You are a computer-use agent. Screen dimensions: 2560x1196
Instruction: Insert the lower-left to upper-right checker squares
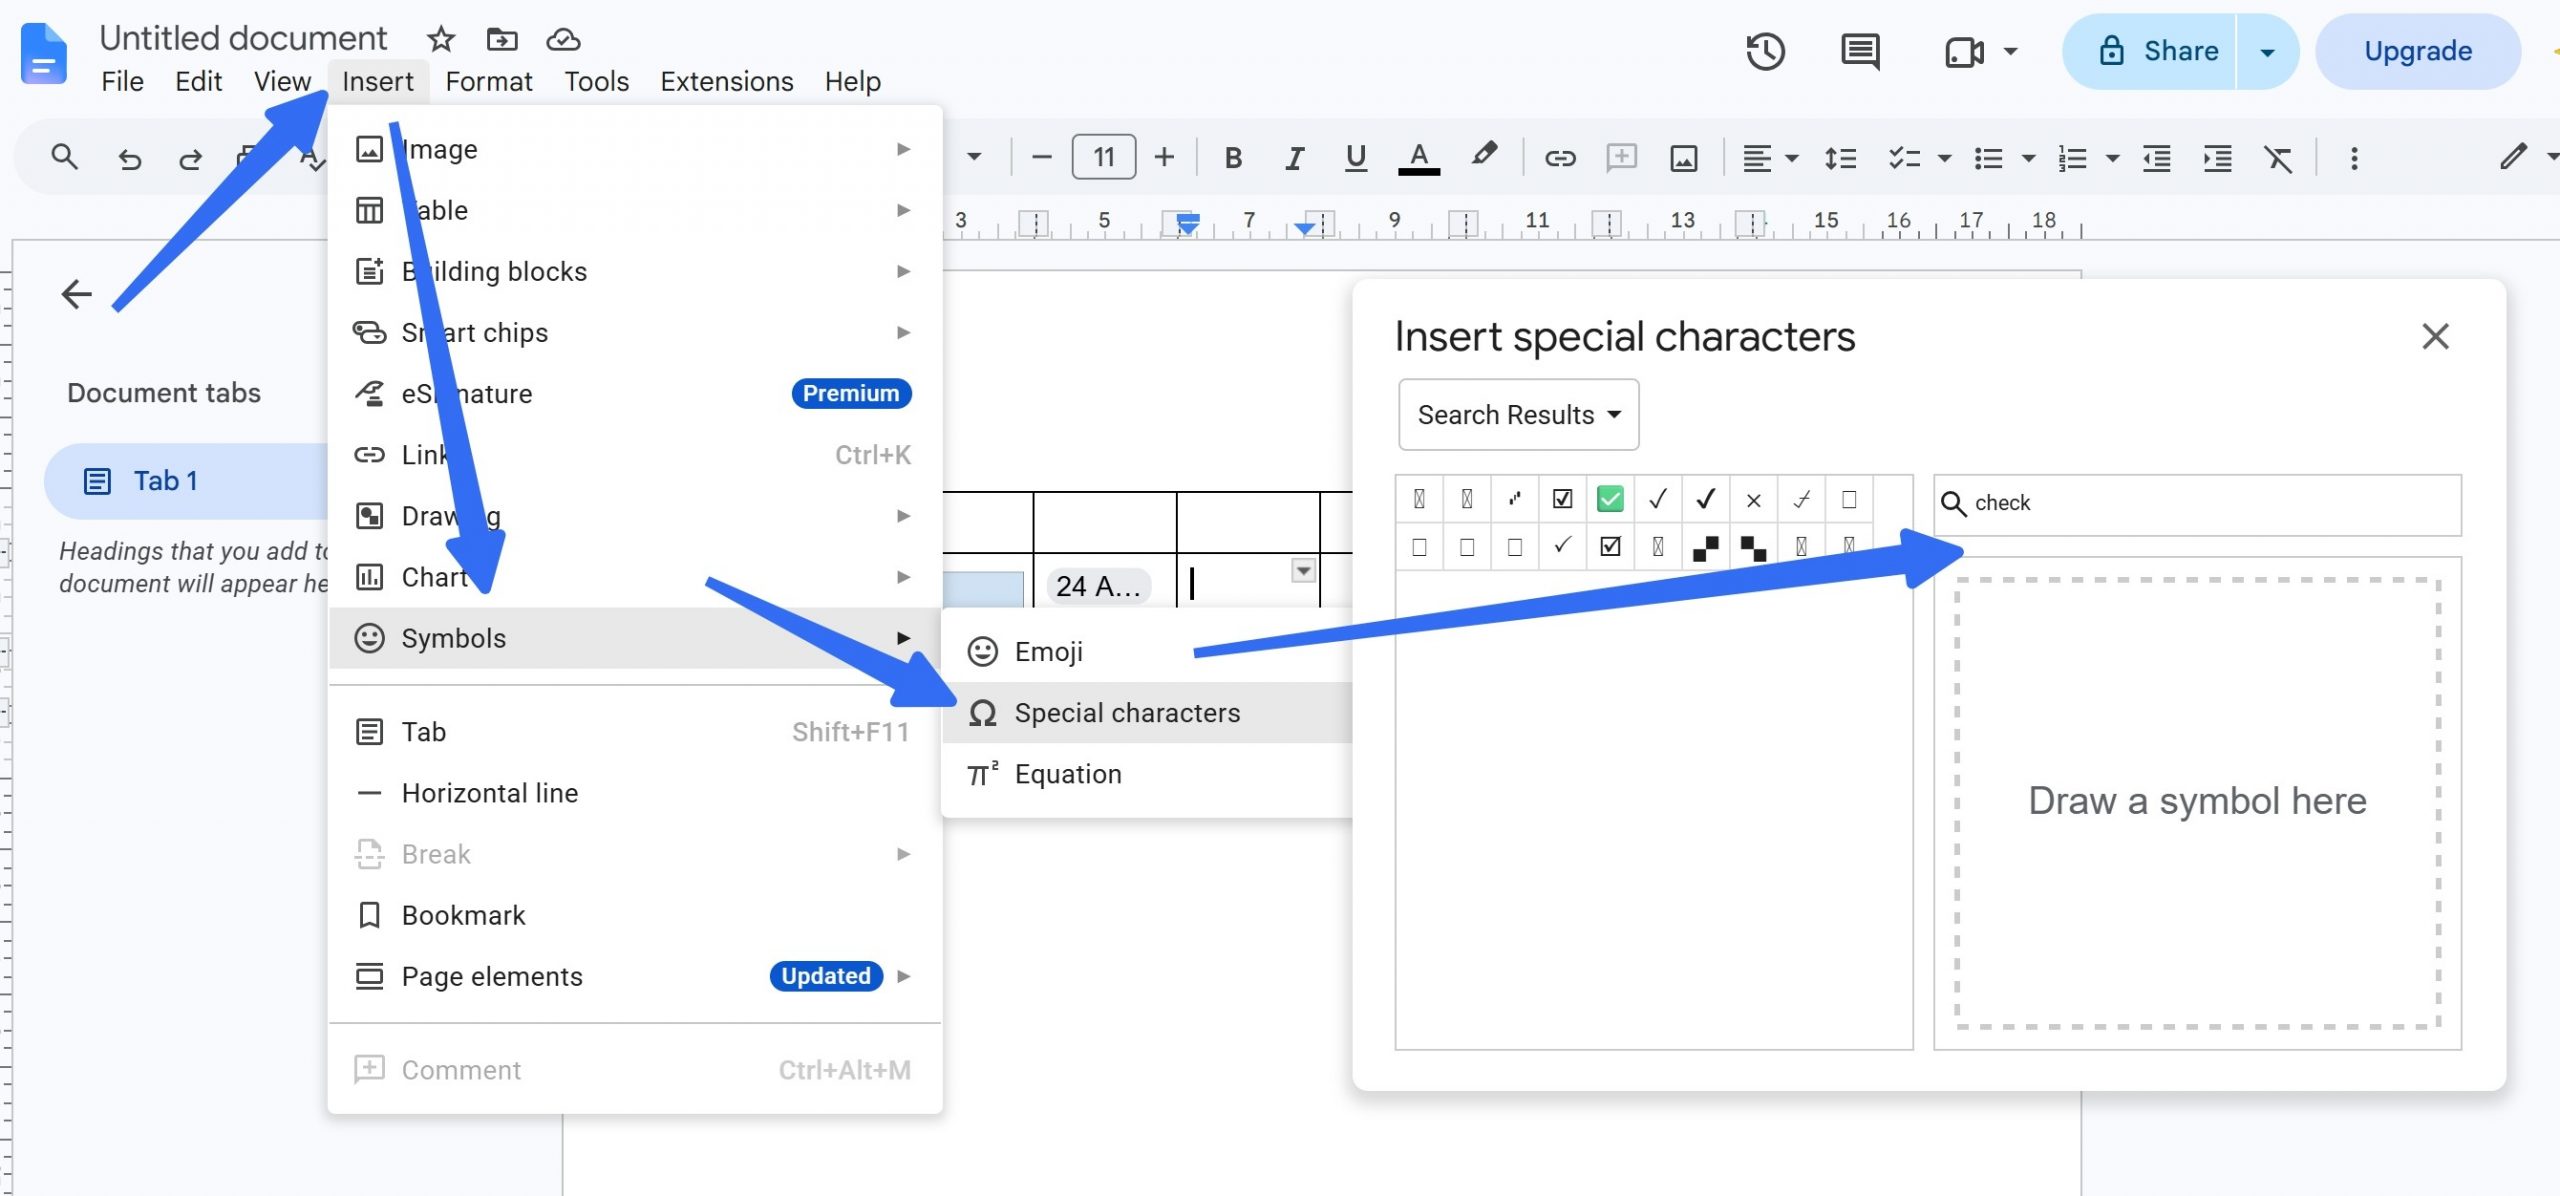click(1706, 547)
